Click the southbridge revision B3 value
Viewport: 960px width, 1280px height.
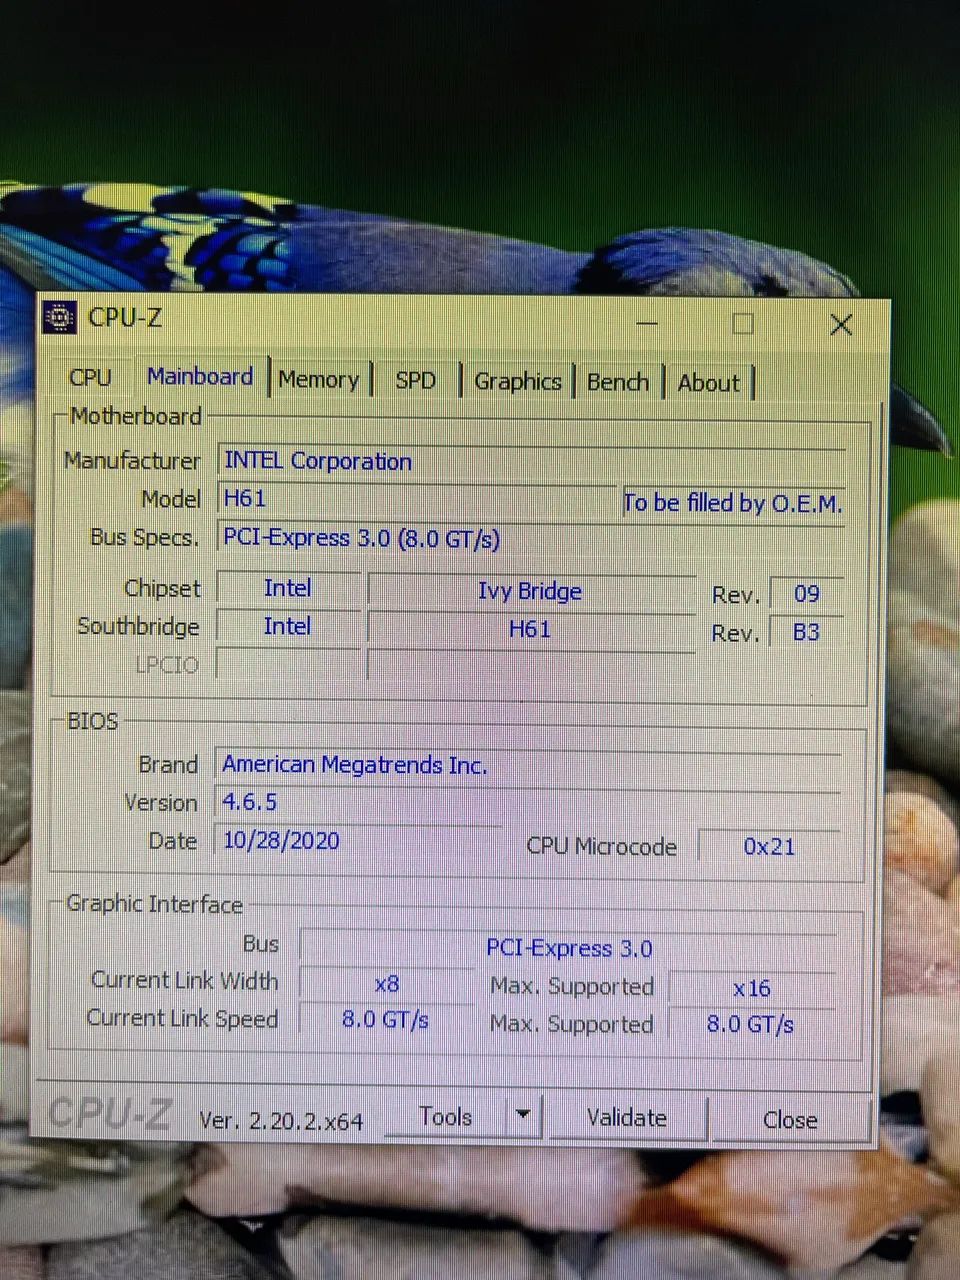pyautogui.click(x=806, y=632)
